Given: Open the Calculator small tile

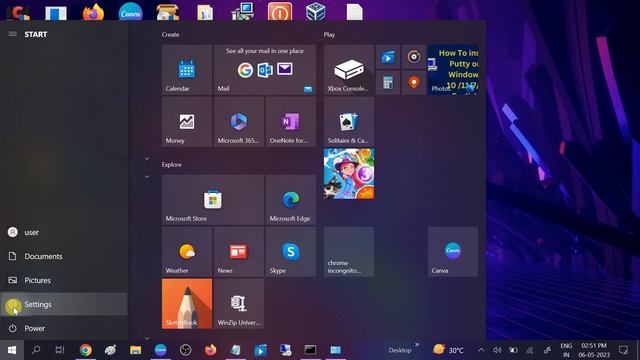Looking at the screenshot, I should tap(388, 83).
